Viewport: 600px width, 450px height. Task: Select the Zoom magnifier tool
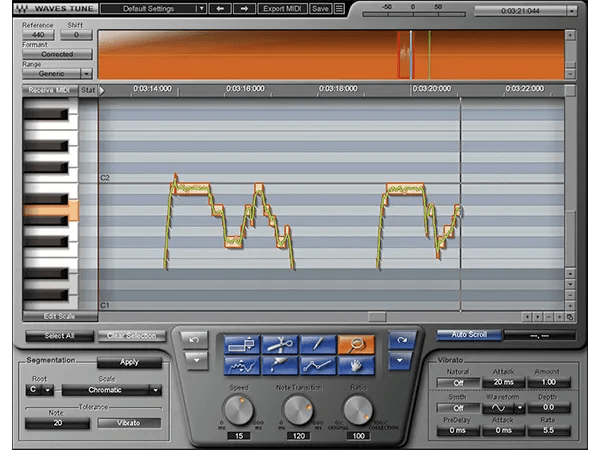click(356, 344)
